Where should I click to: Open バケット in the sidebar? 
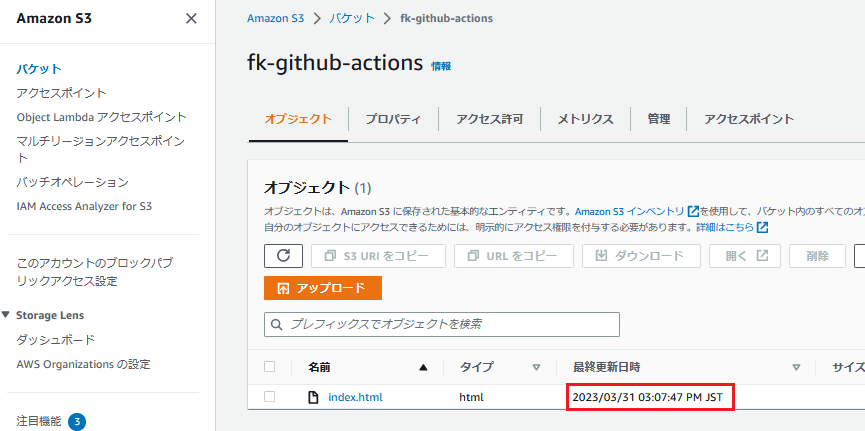(39, 69)
